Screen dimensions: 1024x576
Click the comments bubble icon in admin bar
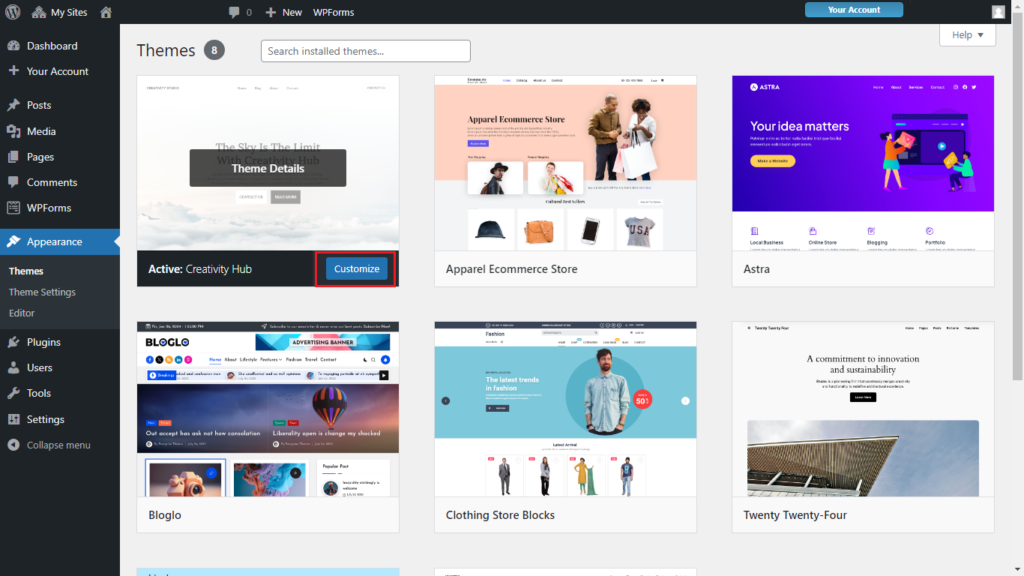[x=234, y=12]
